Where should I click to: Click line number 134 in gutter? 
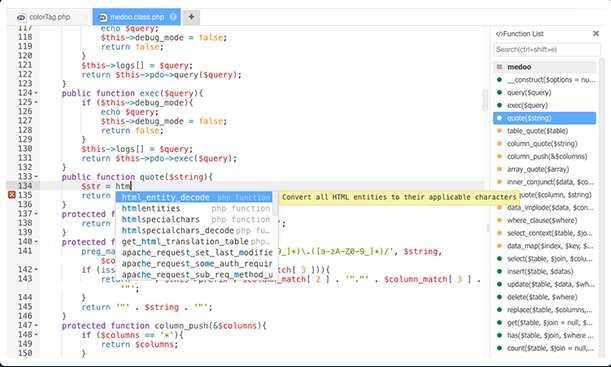(25, 186)
